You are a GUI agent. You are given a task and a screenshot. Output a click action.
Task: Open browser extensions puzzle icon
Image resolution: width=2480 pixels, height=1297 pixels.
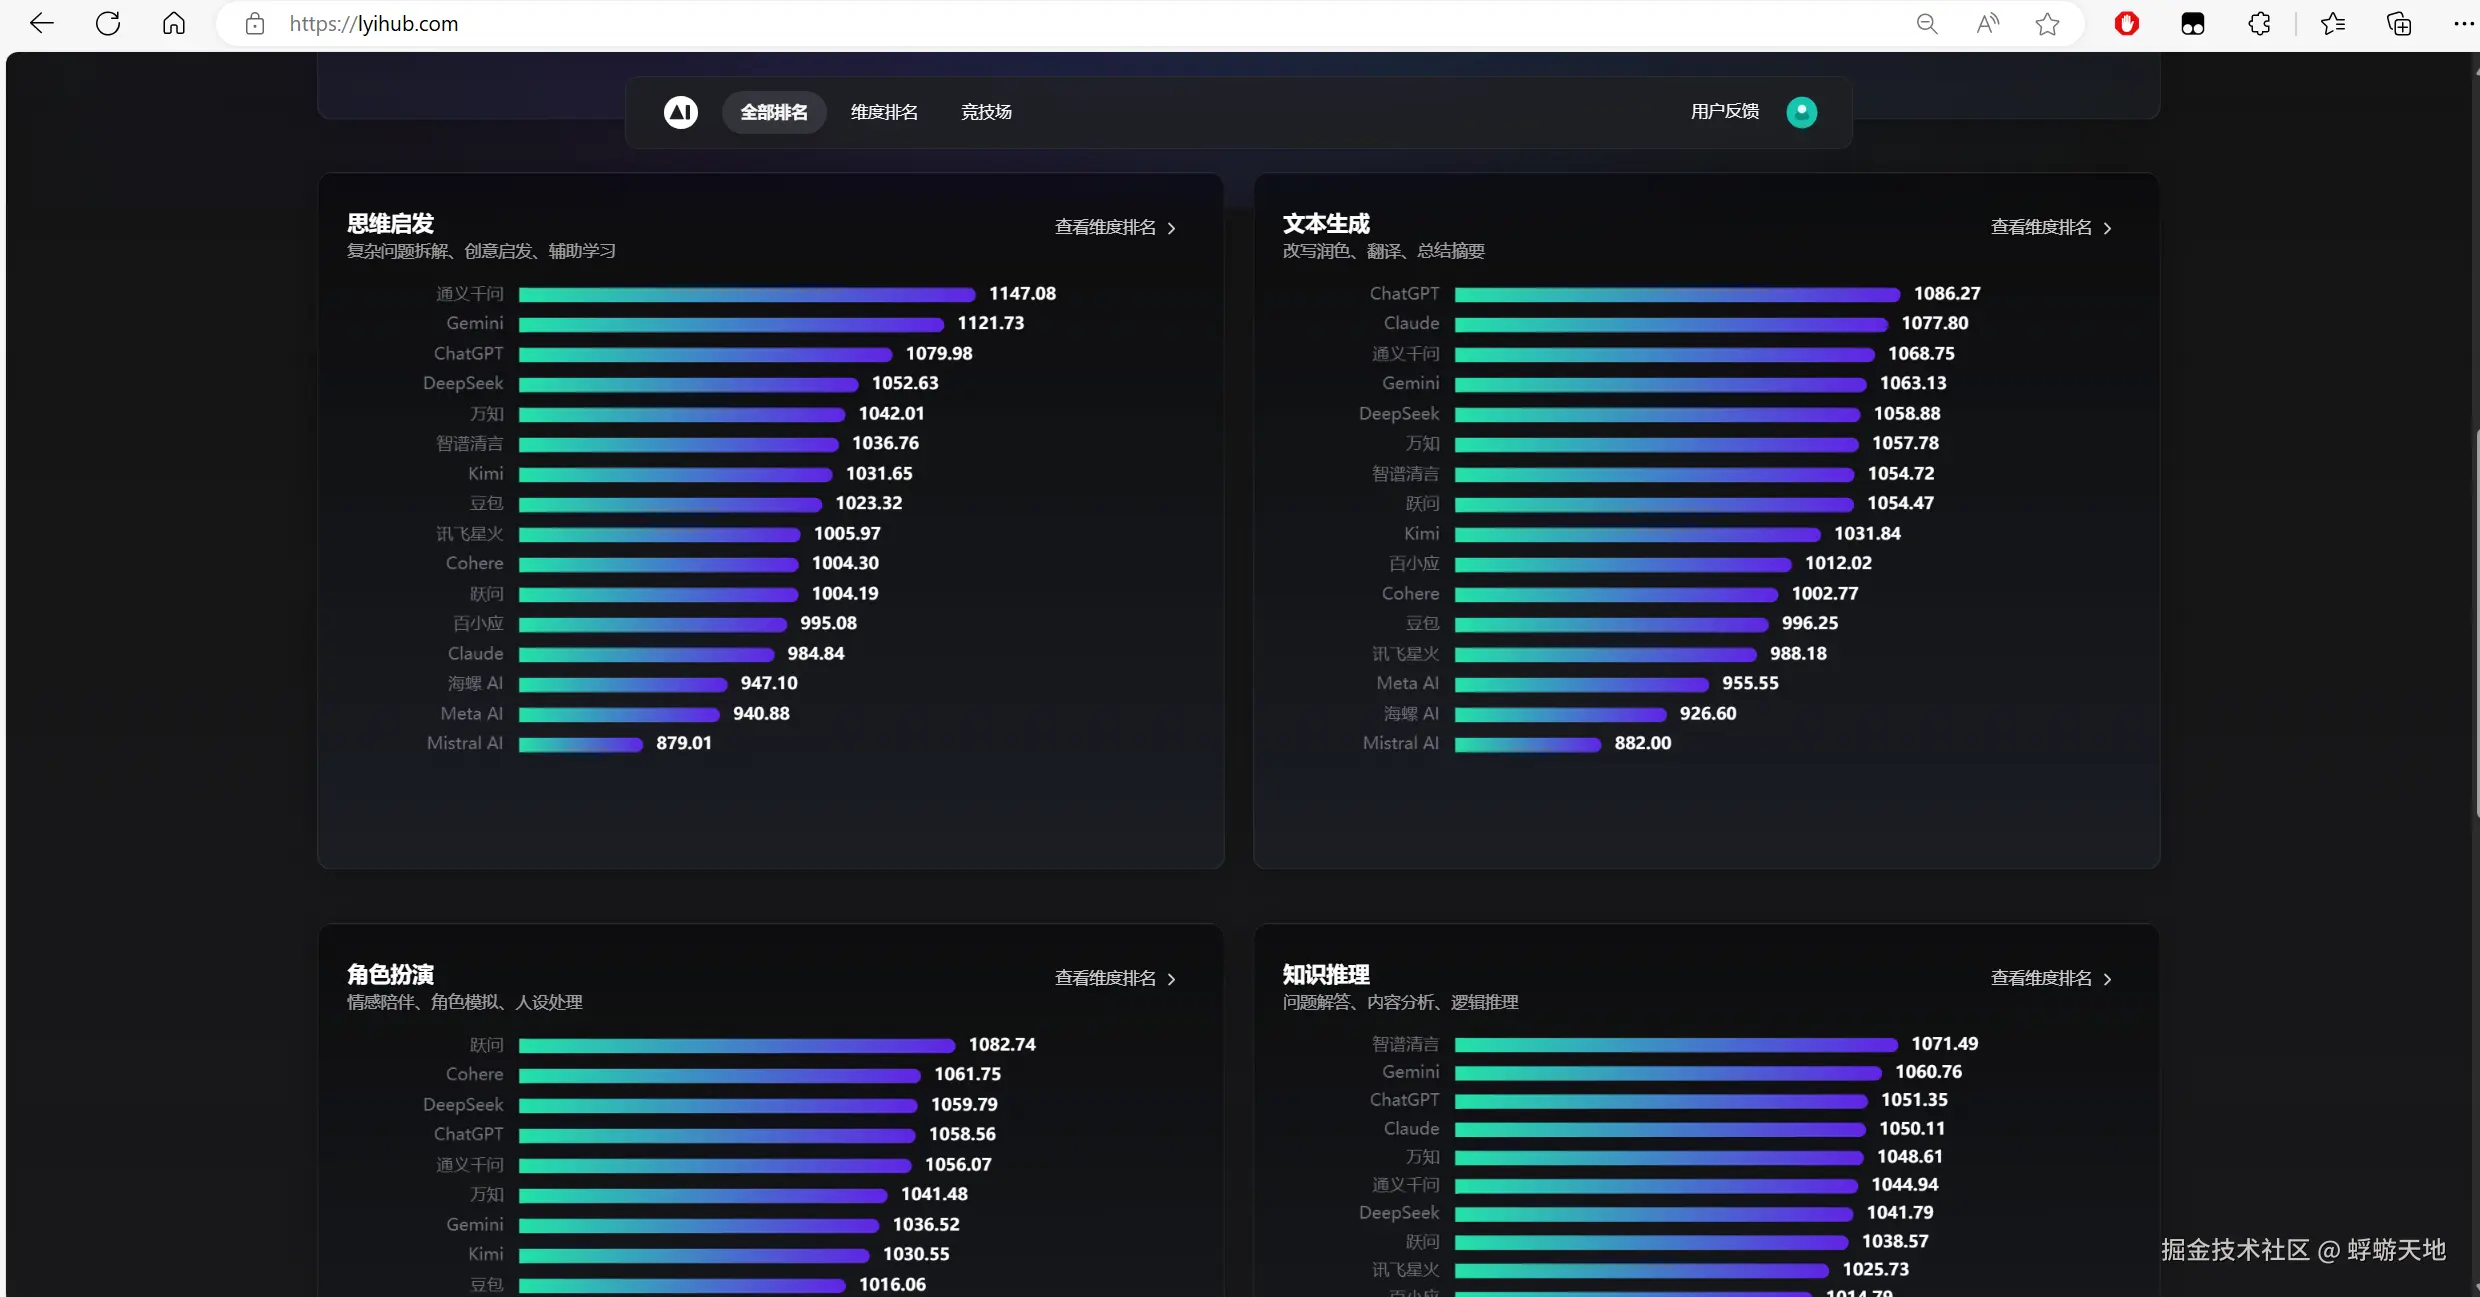2259,23
